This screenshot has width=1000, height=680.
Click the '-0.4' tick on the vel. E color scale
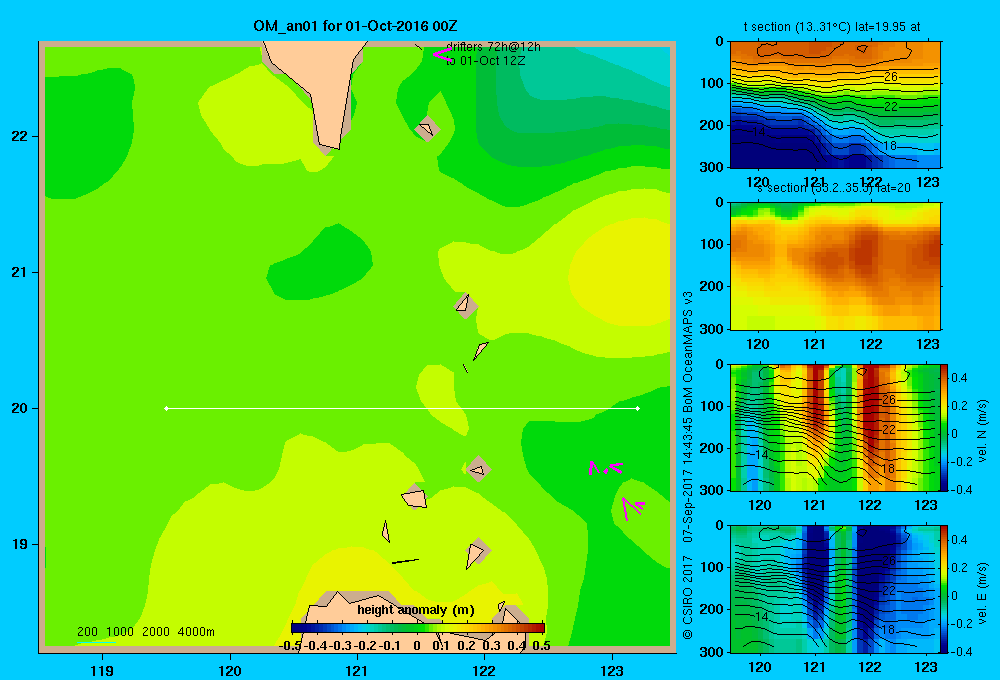tap(961, 651)
